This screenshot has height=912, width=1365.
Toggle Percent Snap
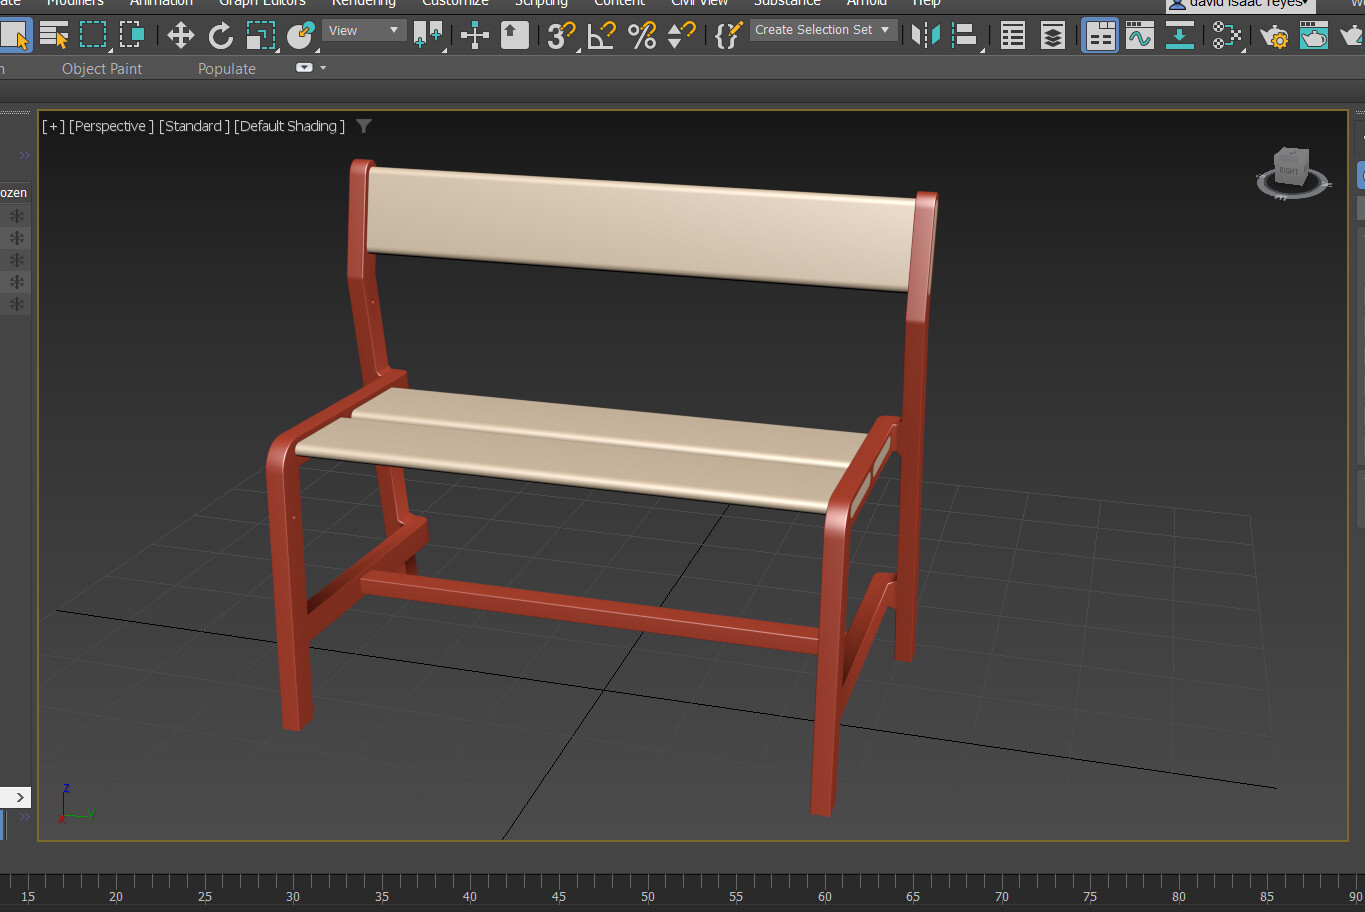click(x=641, y=35)
